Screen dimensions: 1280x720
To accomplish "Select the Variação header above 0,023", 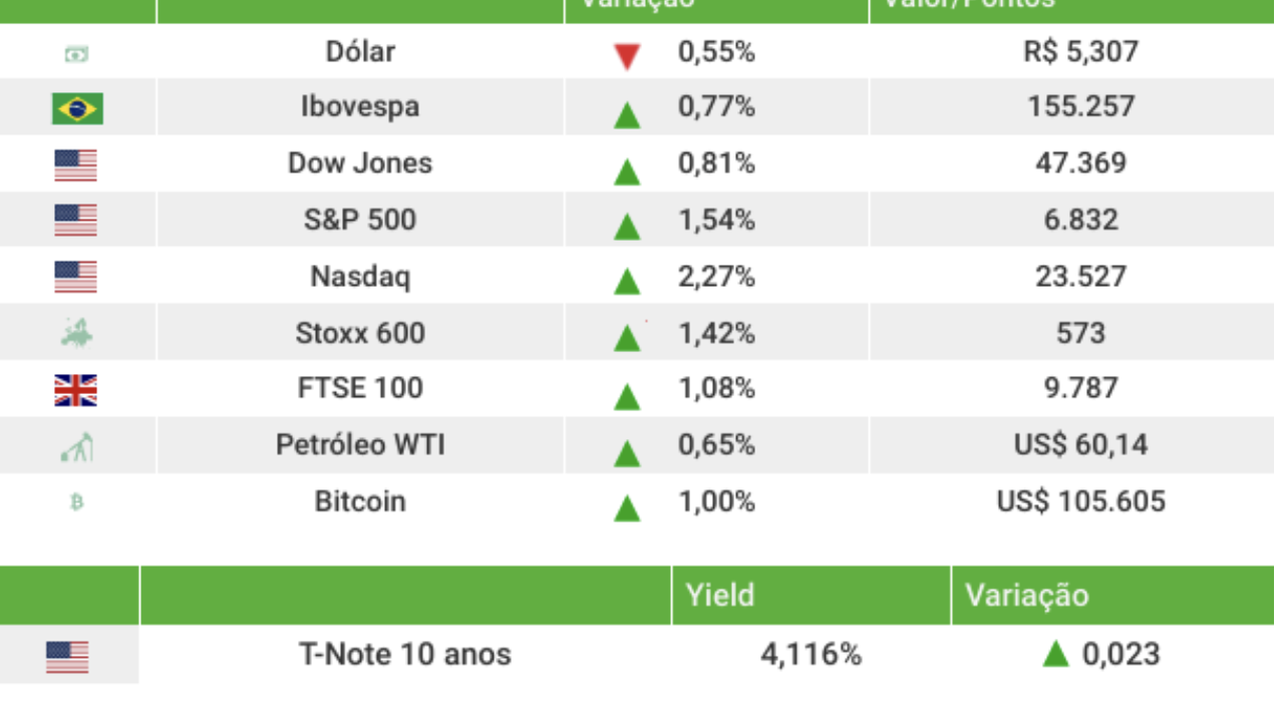I will pyautogui.click(x=1026, y=595).
